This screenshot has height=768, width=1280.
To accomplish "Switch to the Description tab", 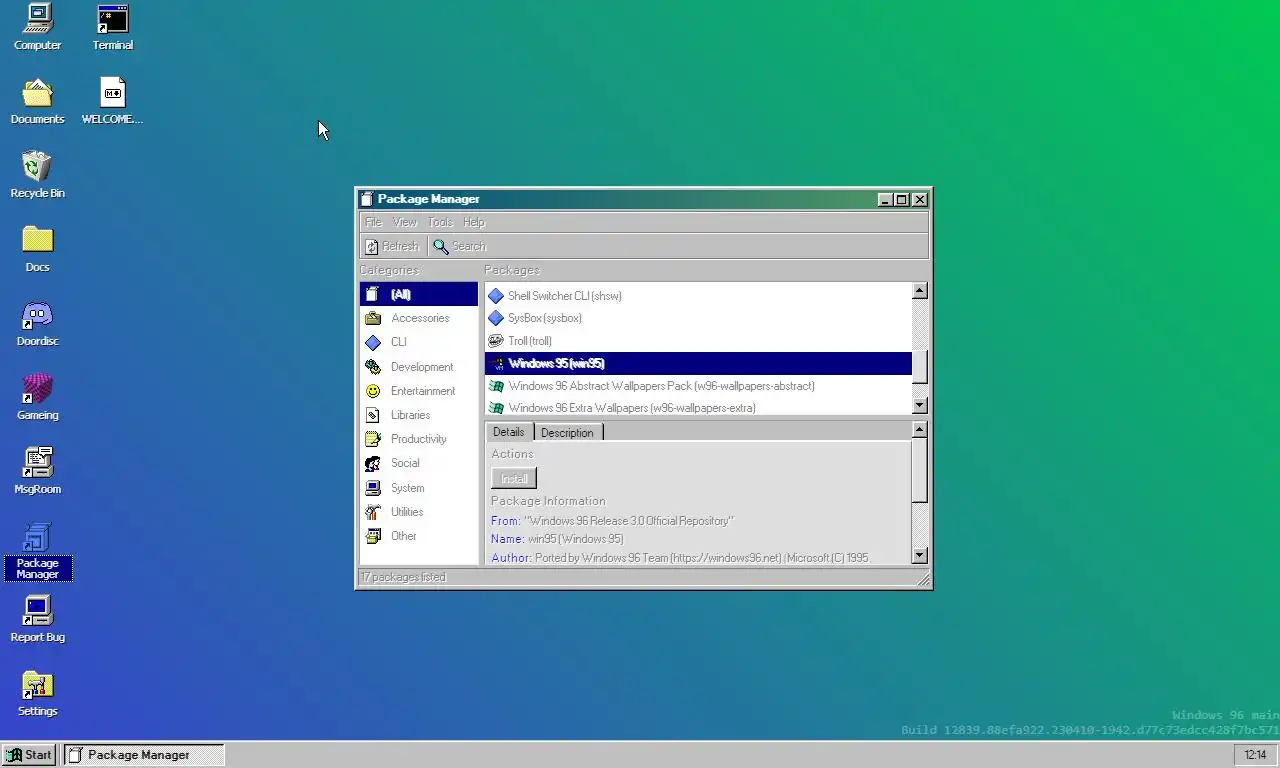I will click(x=567, y=432).
